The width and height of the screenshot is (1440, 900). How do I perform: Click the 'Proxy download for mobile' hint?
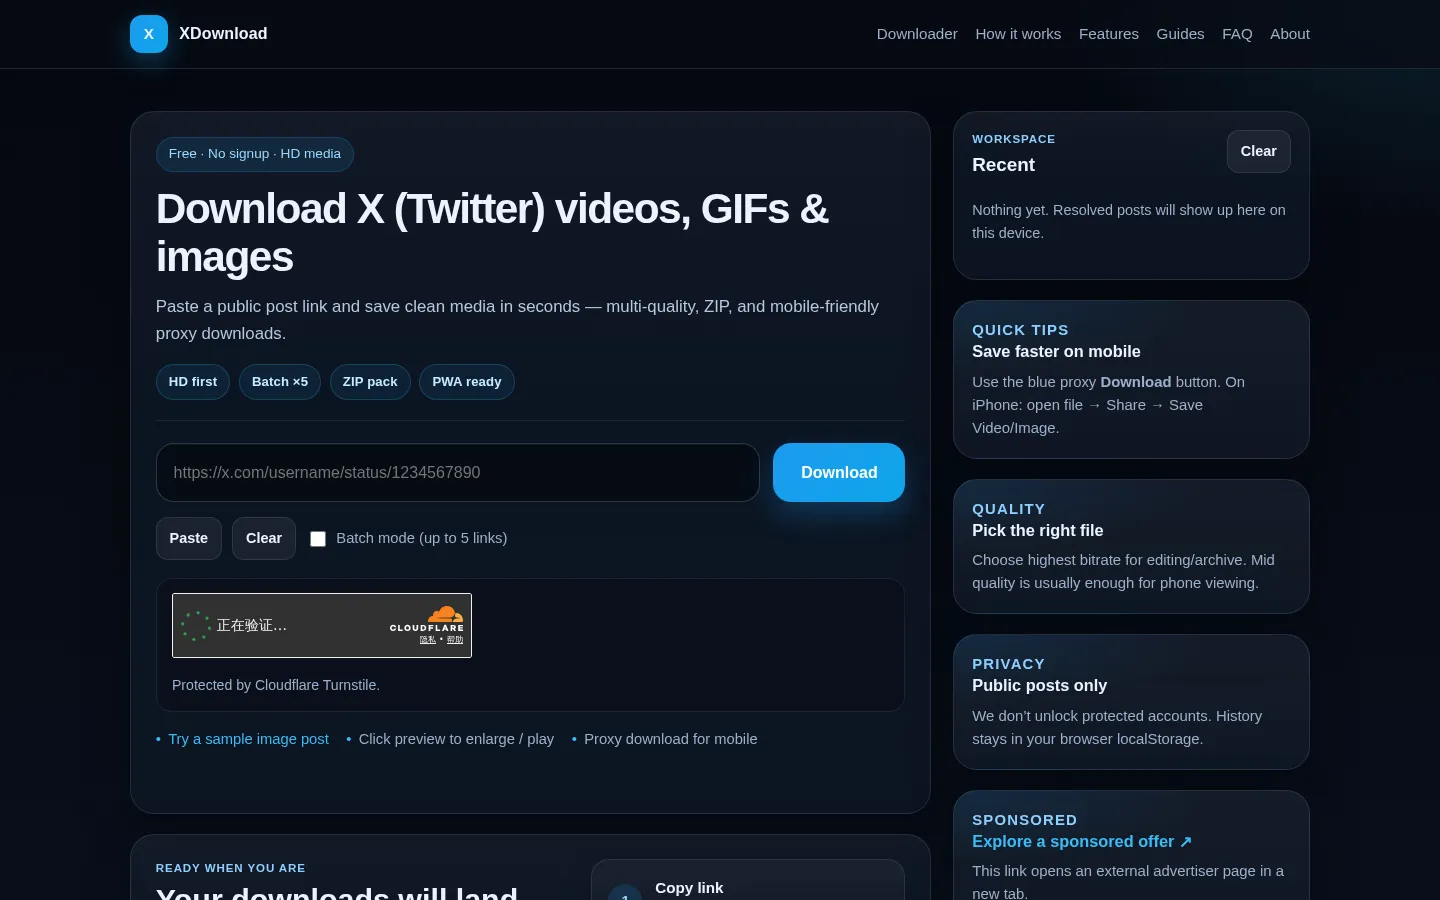[671, 739]
